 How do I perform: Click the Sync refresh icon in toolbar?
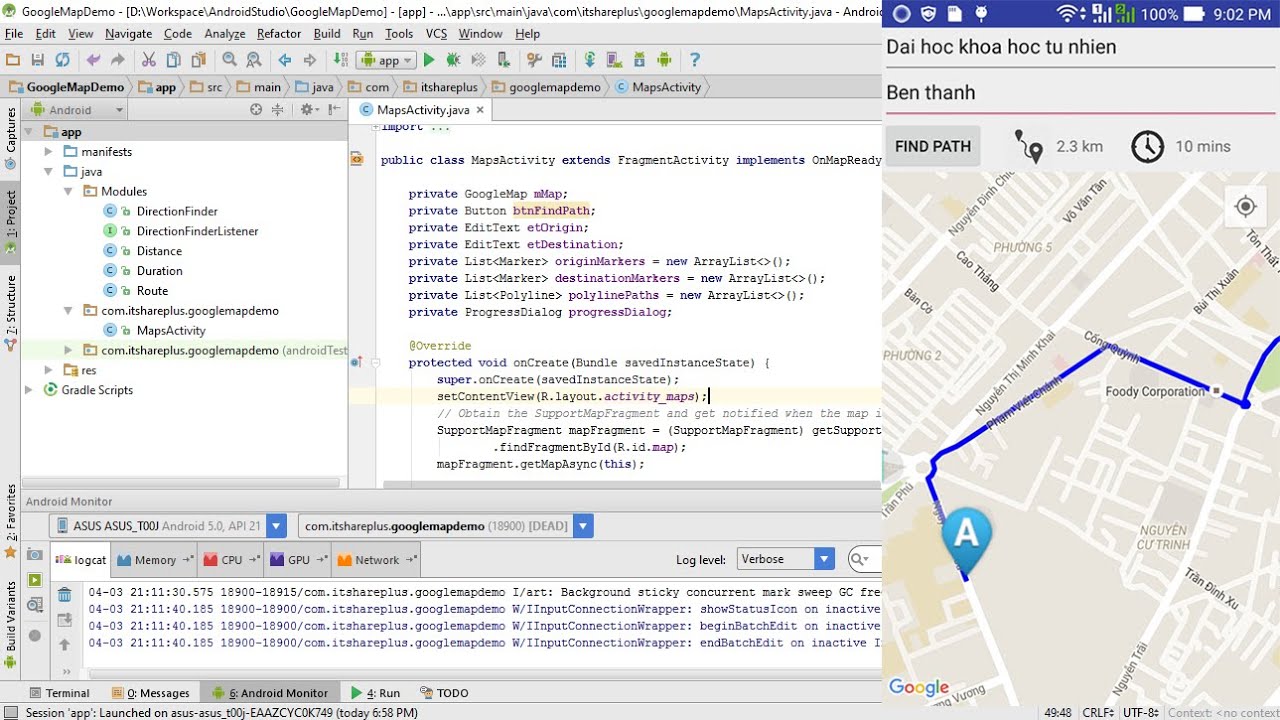tap(62, 60)
